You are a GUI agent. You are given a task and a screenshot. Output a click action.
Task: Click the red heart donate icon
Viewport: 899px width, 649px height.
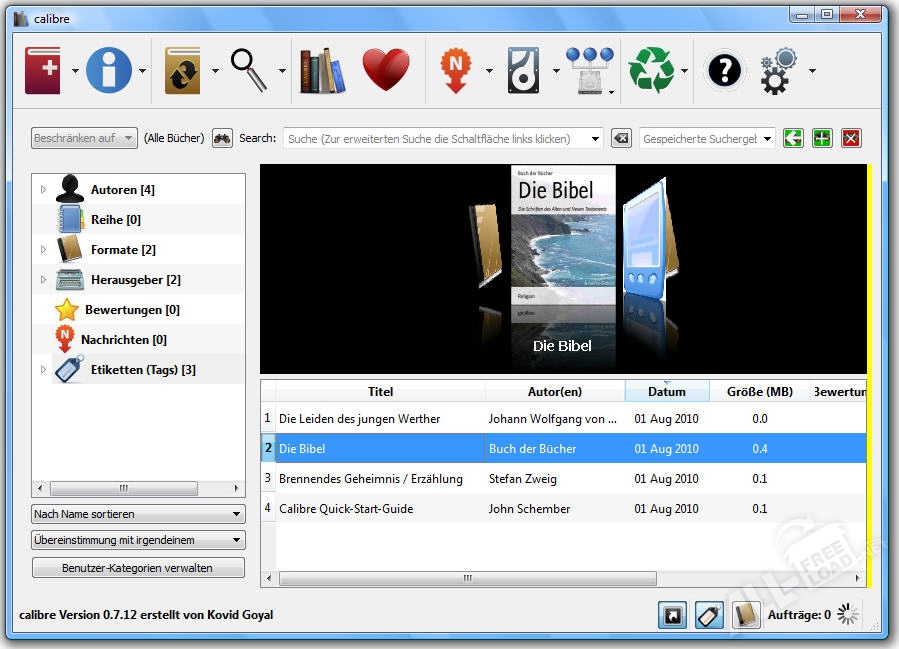pyautogui.click(x=385, y=71)
